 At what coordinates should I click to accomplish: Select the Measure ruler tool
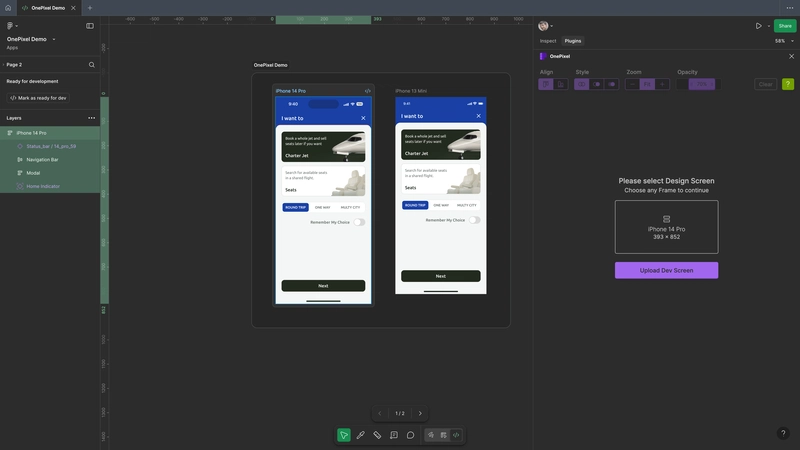[x=377, y=435]
